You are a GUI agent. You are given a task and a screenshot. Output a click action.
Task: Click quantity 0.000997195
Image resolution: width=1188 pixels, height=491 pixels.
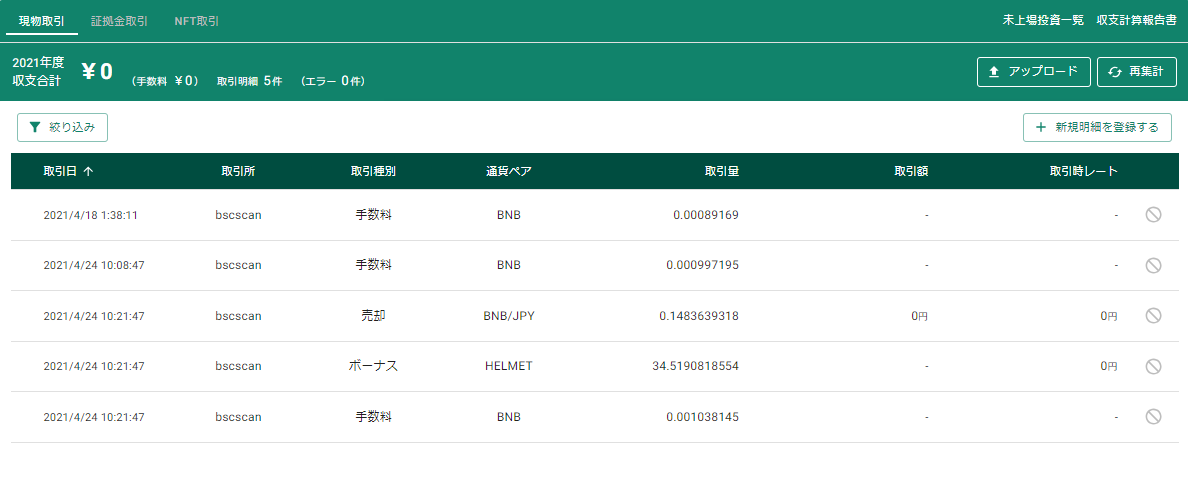[x=702, y=265]
